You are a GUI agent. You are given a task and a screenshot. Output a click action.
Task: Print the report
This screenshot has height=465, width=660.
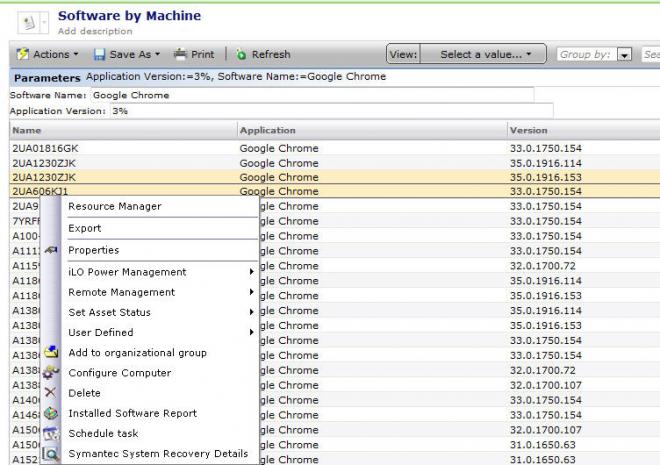194,54
